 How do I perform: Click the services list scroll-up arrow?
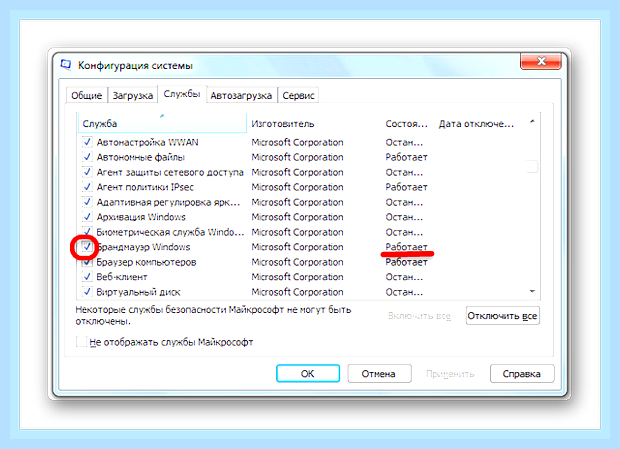click(x=532, y=122)
